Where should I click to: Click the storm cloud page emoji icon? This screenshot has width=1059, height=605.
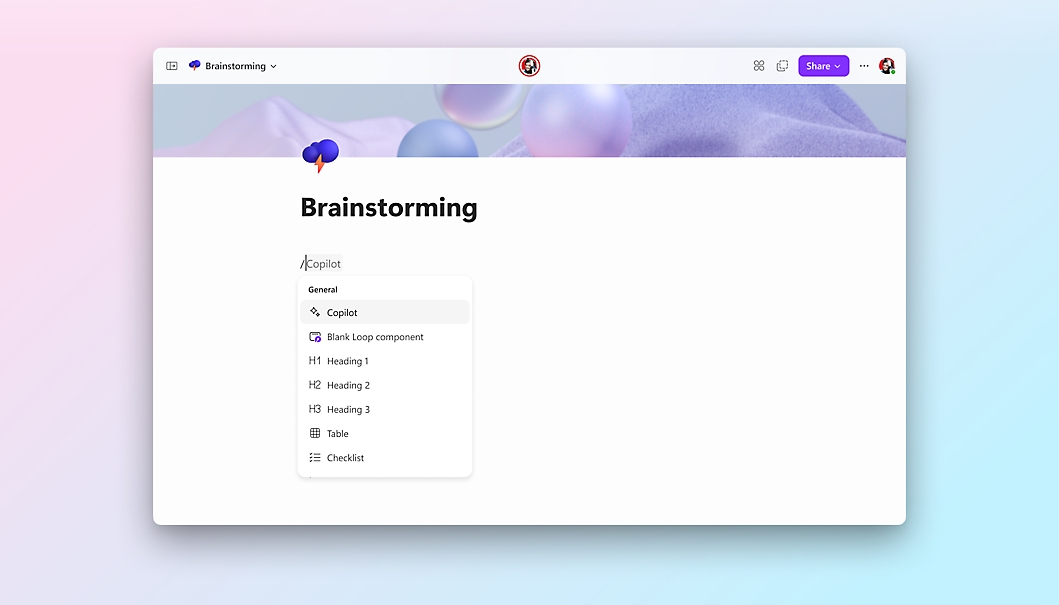tap(321, 155)
